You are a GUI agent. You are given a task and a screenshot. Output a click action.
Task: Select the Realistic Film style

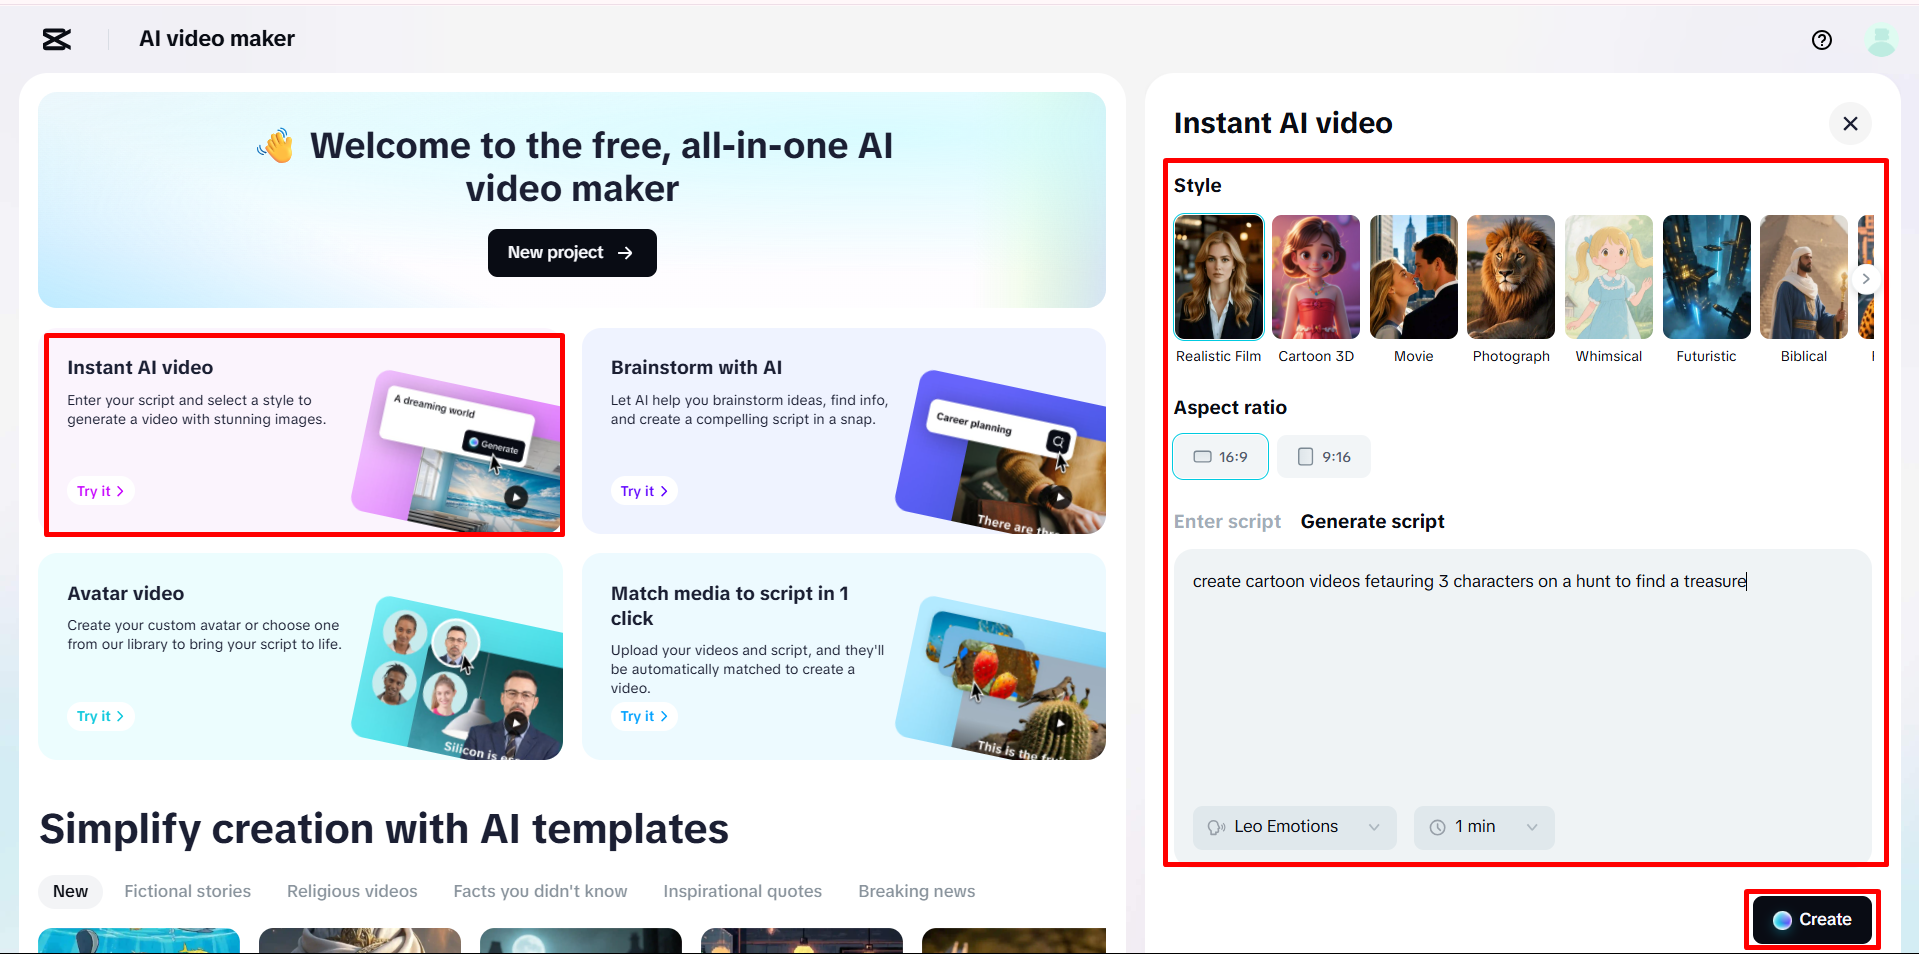(x=1219, y=277)
